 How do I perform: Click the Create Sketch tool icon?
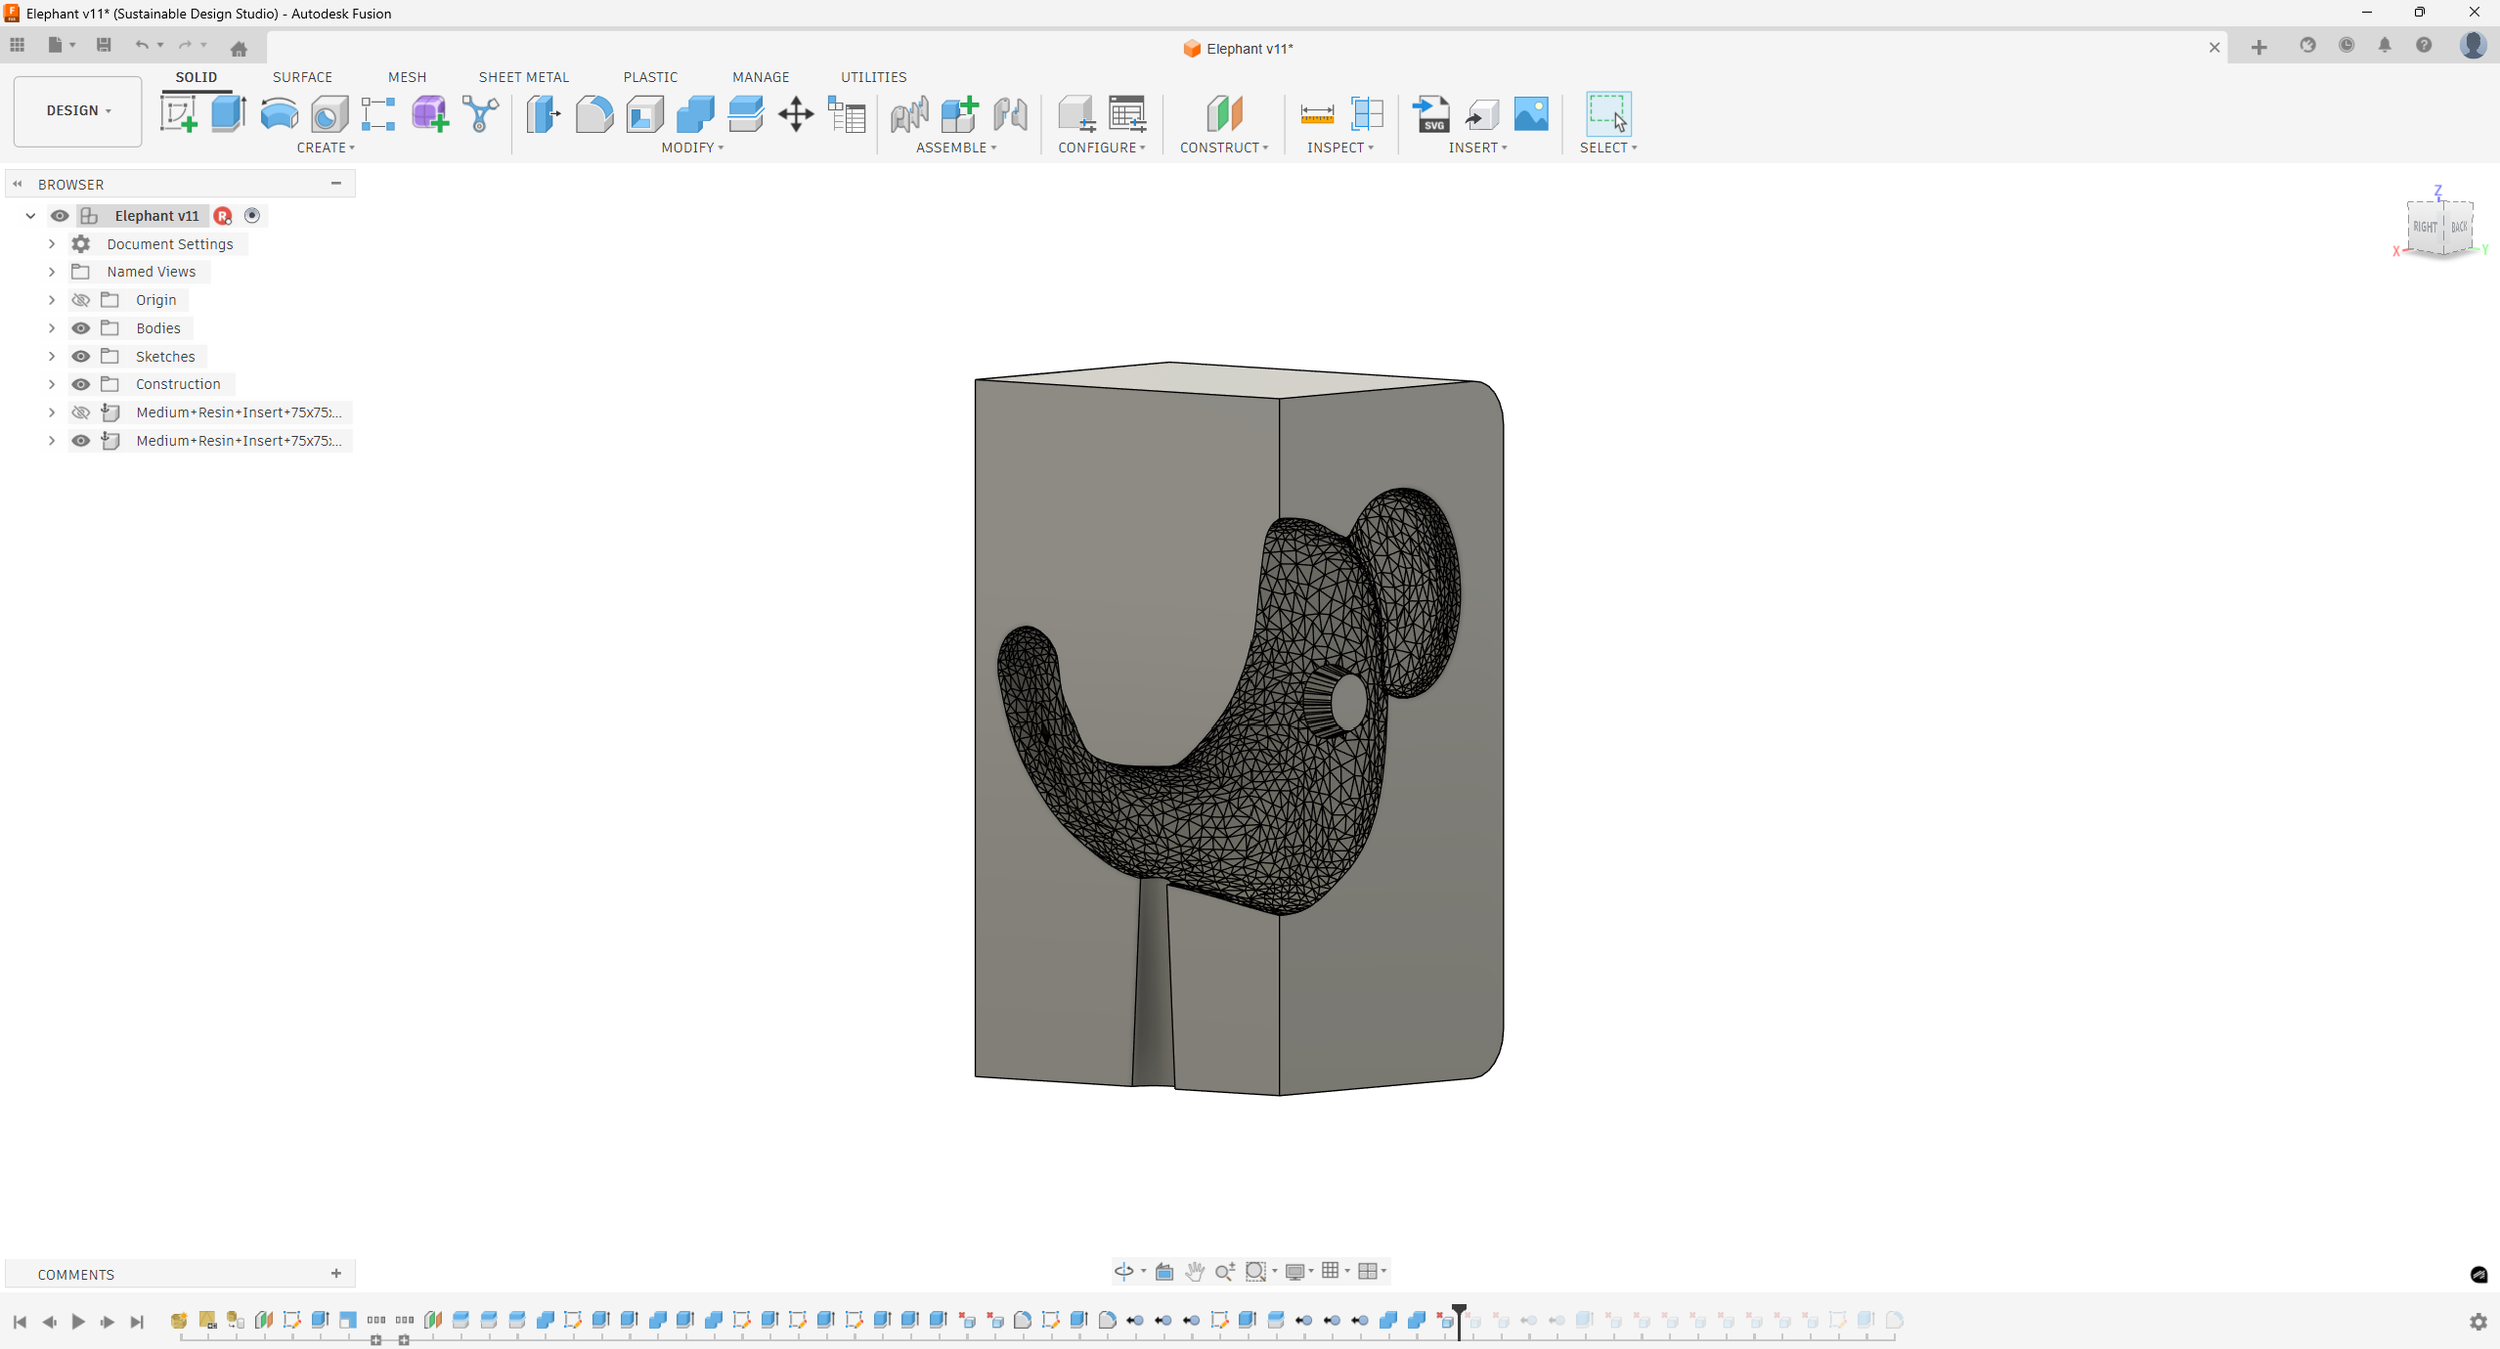179,114
